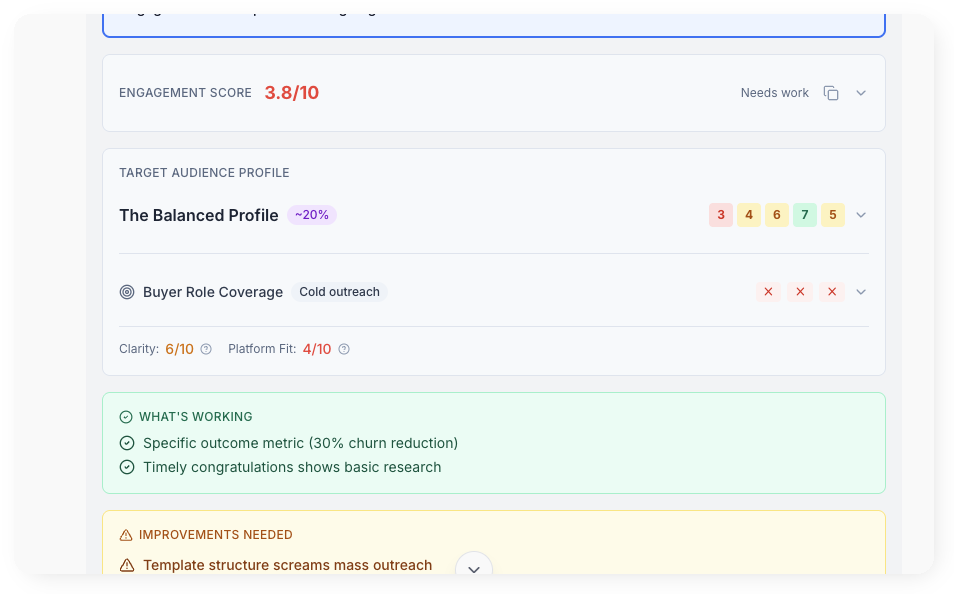Open the info tooltip next to Clarity score
Screen dimensions: 954x594
click(x=206, y=349)
